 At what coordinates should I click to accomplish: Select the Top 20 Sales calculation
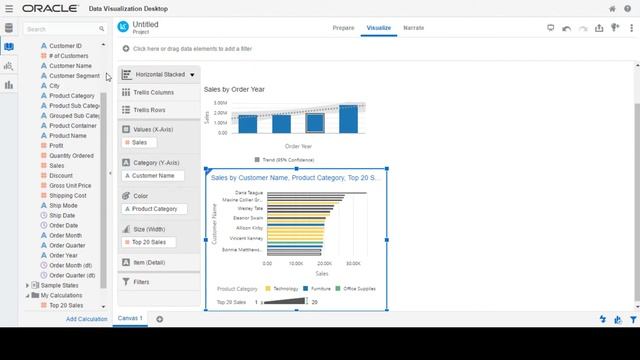66,305
